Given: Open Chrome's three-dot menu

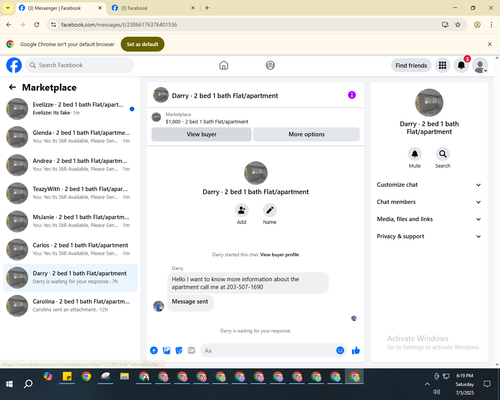Looking at the screenshot, I should click(491, 25).
